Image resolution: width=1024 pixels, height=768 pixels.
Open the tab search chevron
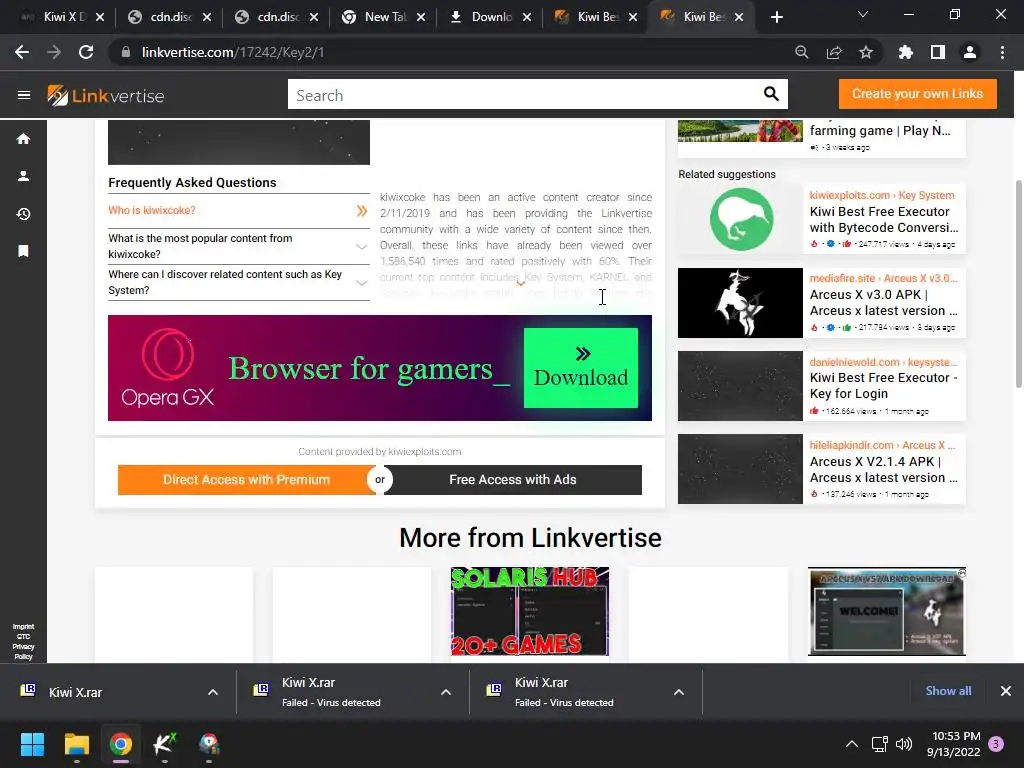tap(863, 14)
